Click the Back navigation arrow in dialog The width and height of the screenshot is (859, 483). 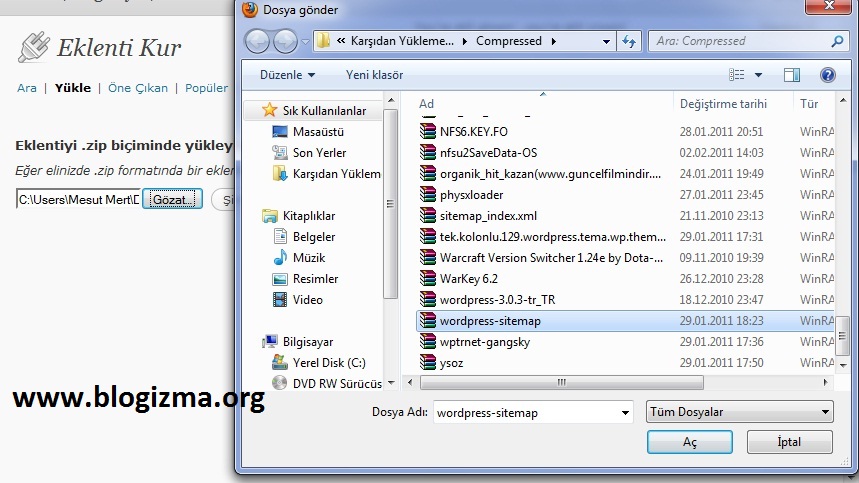click(x=257, y=41)
